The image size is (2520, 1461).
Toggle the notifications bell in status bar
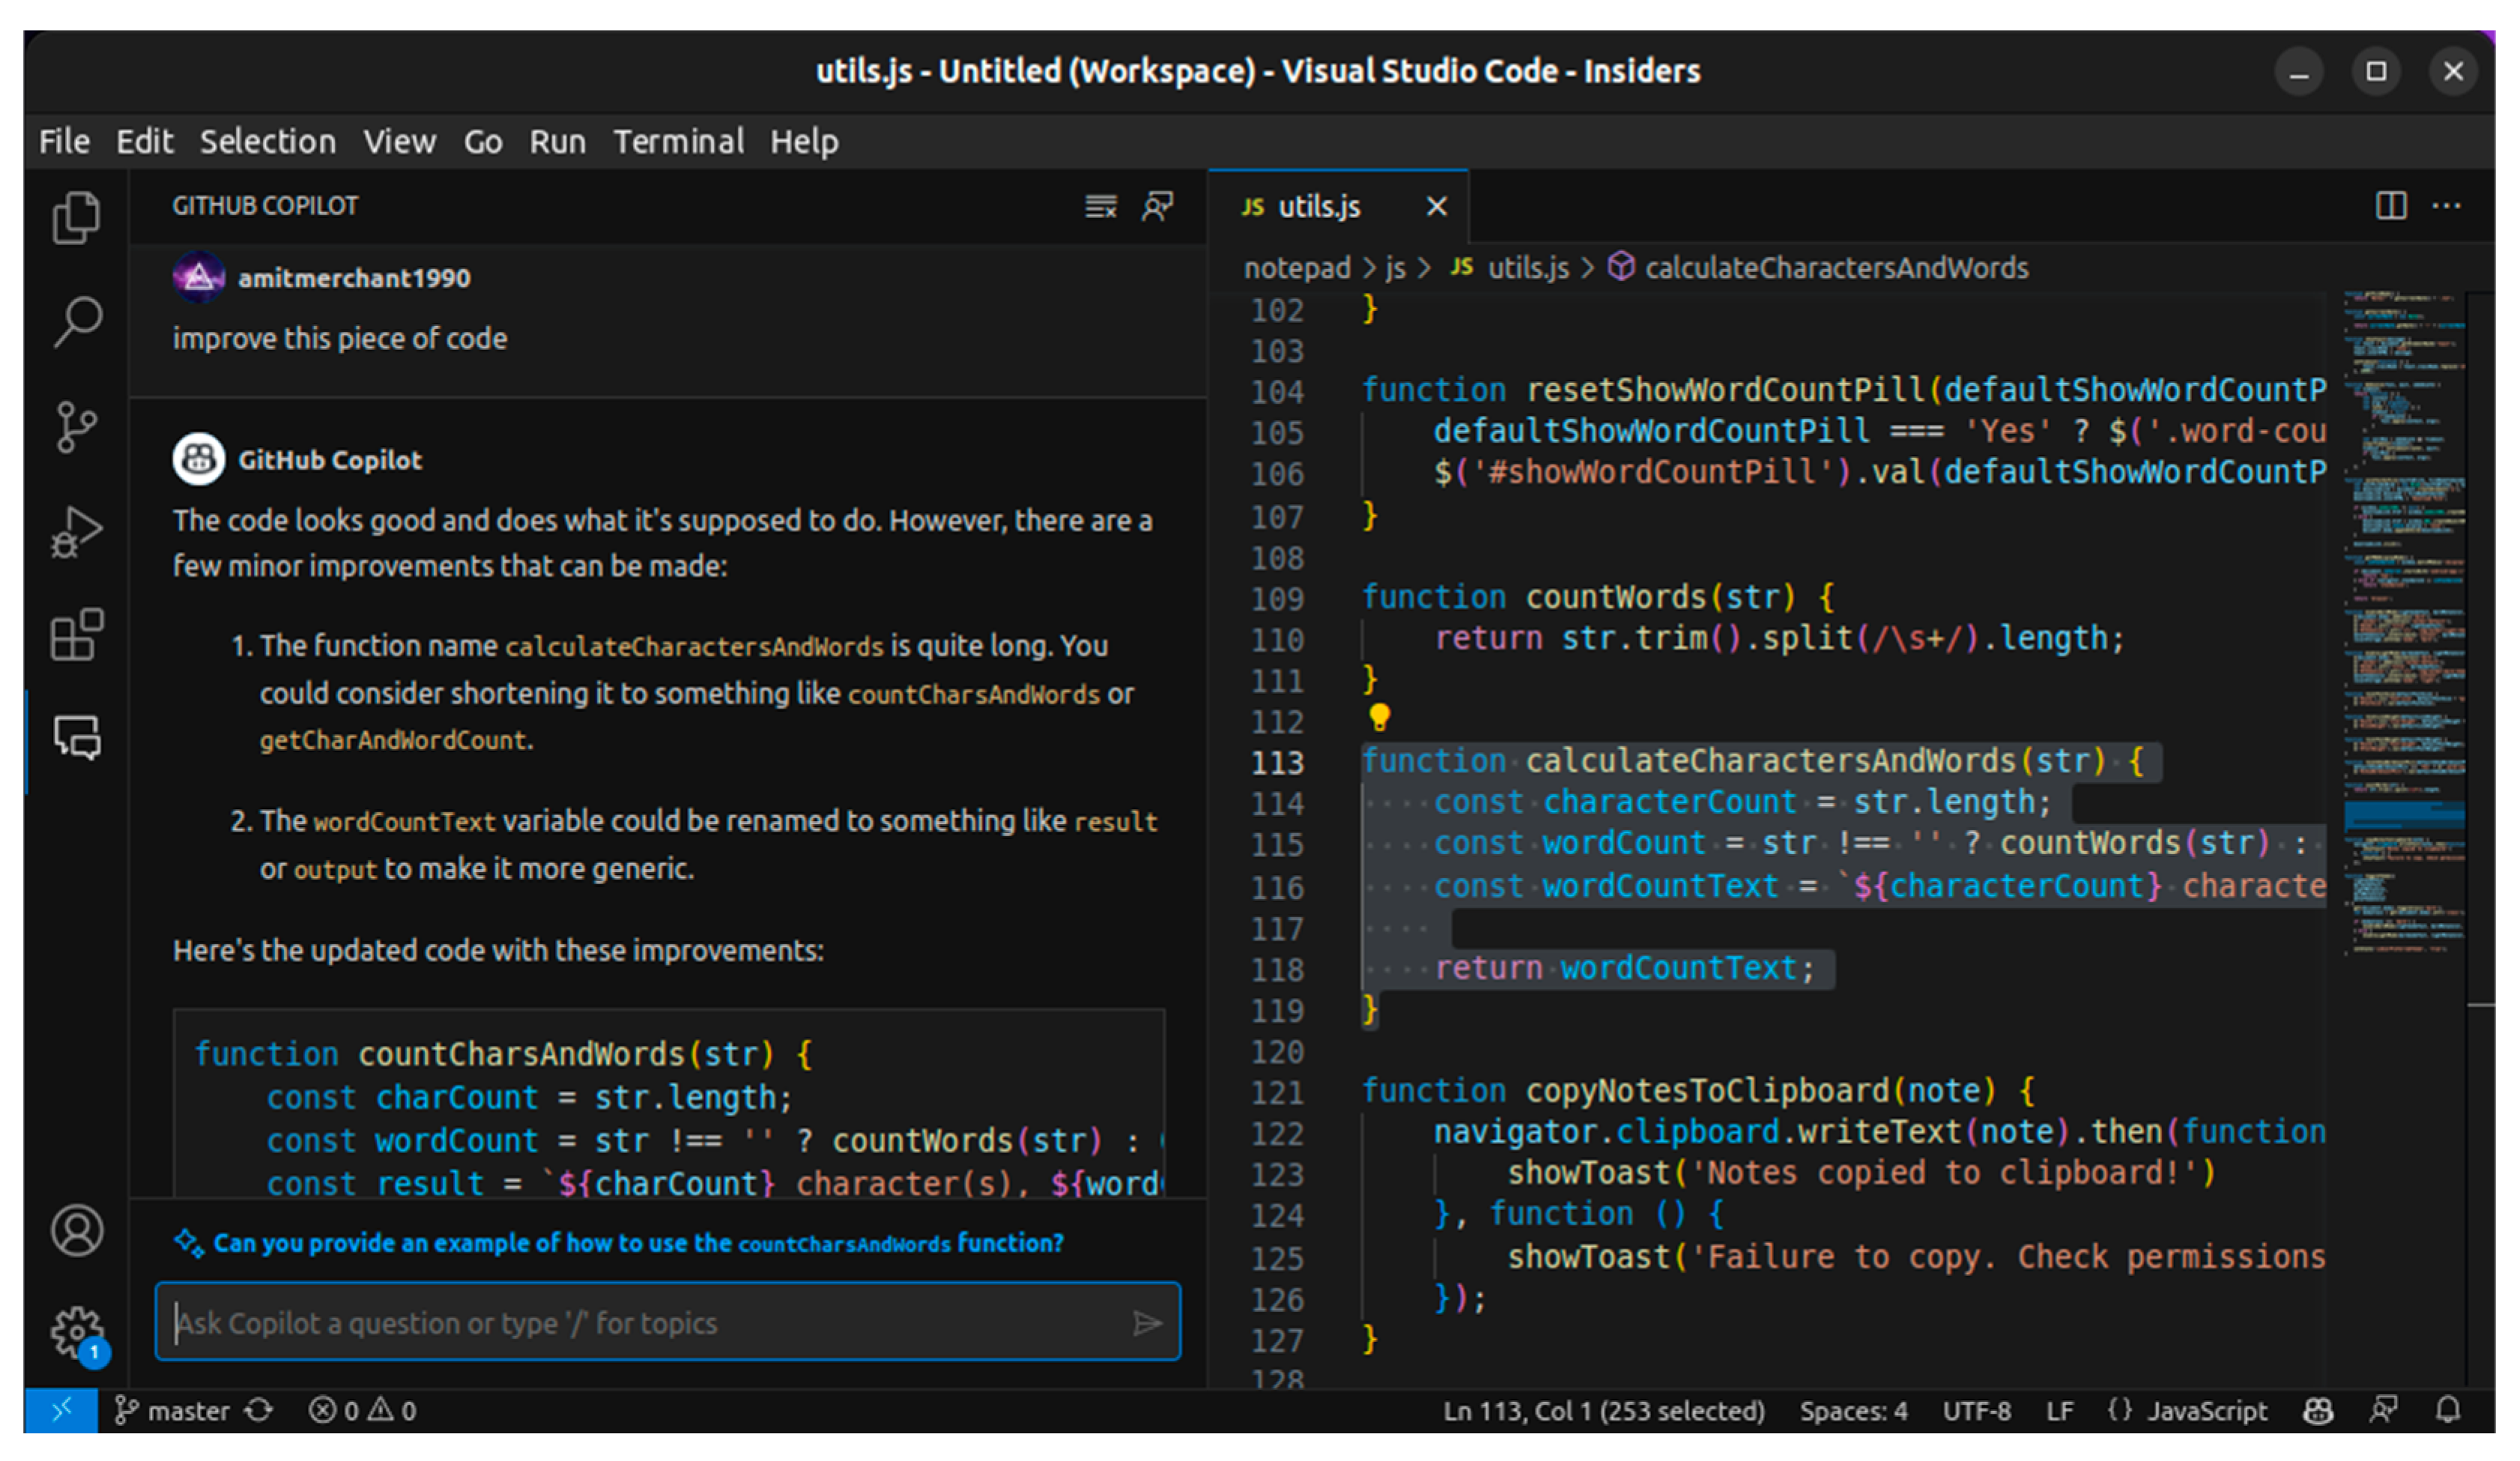point(2447,1411)
